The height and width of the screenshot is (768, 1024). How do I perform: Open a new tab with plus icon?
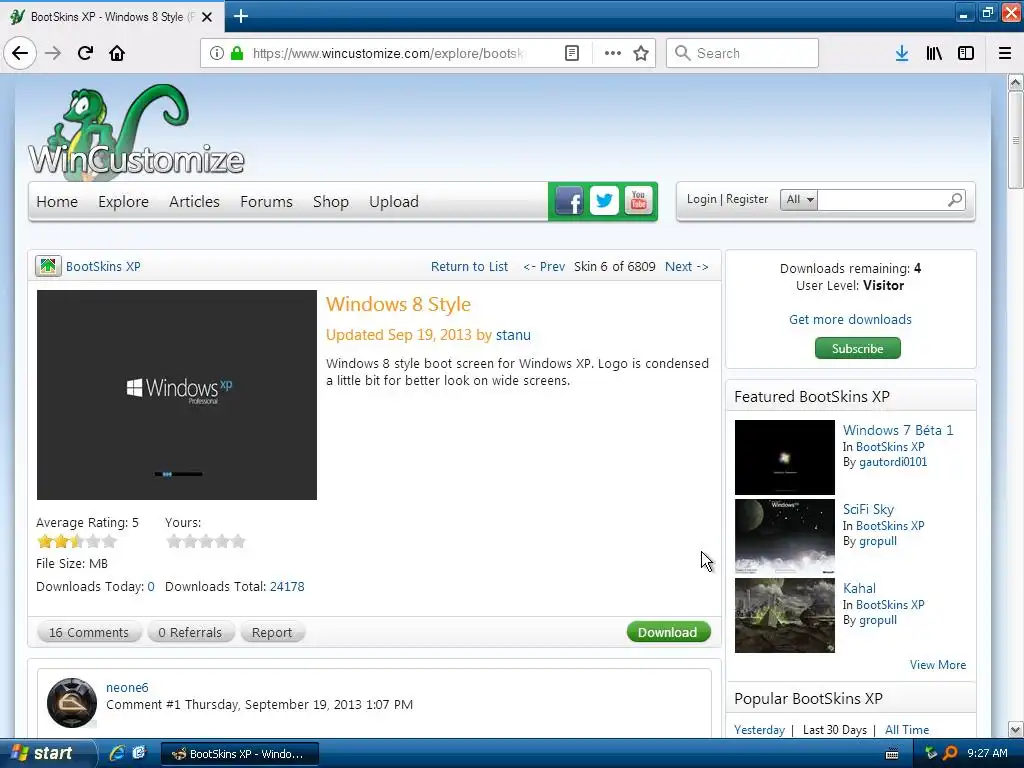pyautogui.click(x=240, y=16)
